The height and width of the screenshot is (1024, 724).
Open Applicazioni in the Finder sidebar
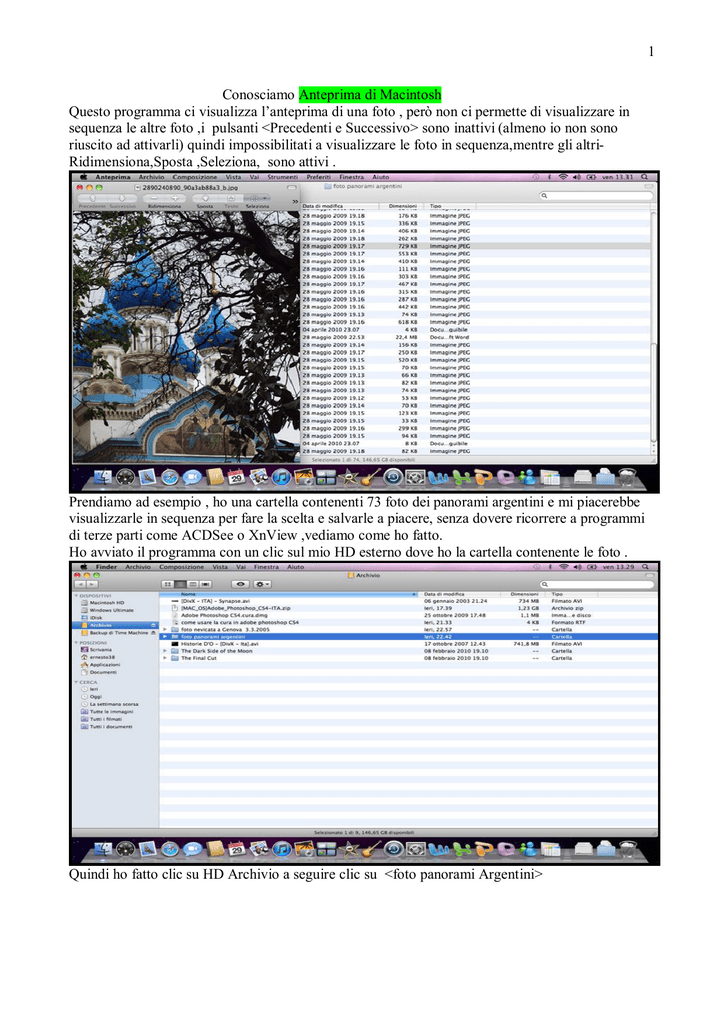tap(105, 664)
